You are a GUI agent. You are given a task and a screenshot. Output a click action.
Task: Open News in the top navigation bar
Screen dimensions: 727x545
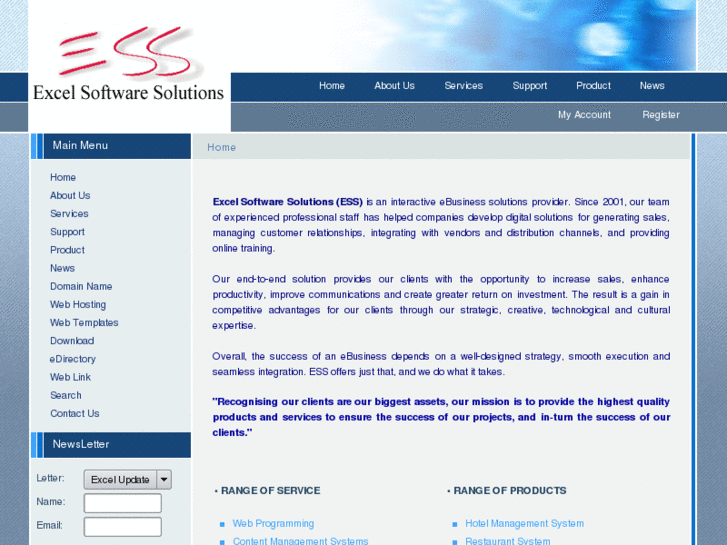[652, 86]
